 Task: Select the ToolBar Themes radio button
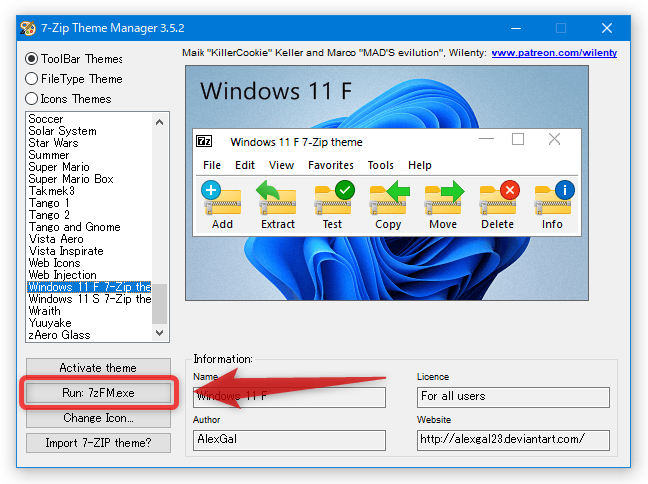click(32, 59)
